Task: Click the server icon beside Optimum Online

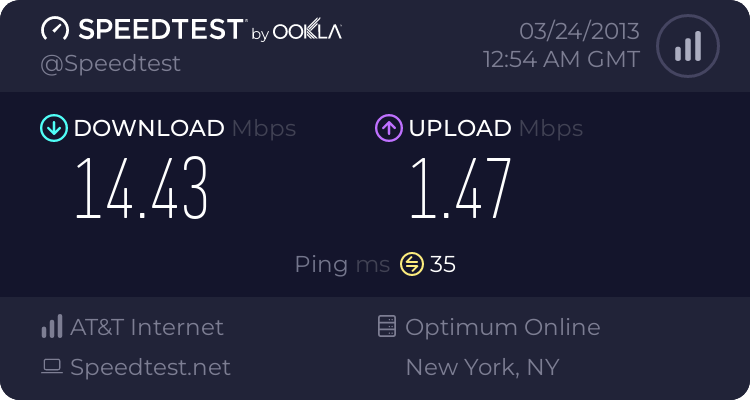Action: pyautogui.click(x=387, y=326)
